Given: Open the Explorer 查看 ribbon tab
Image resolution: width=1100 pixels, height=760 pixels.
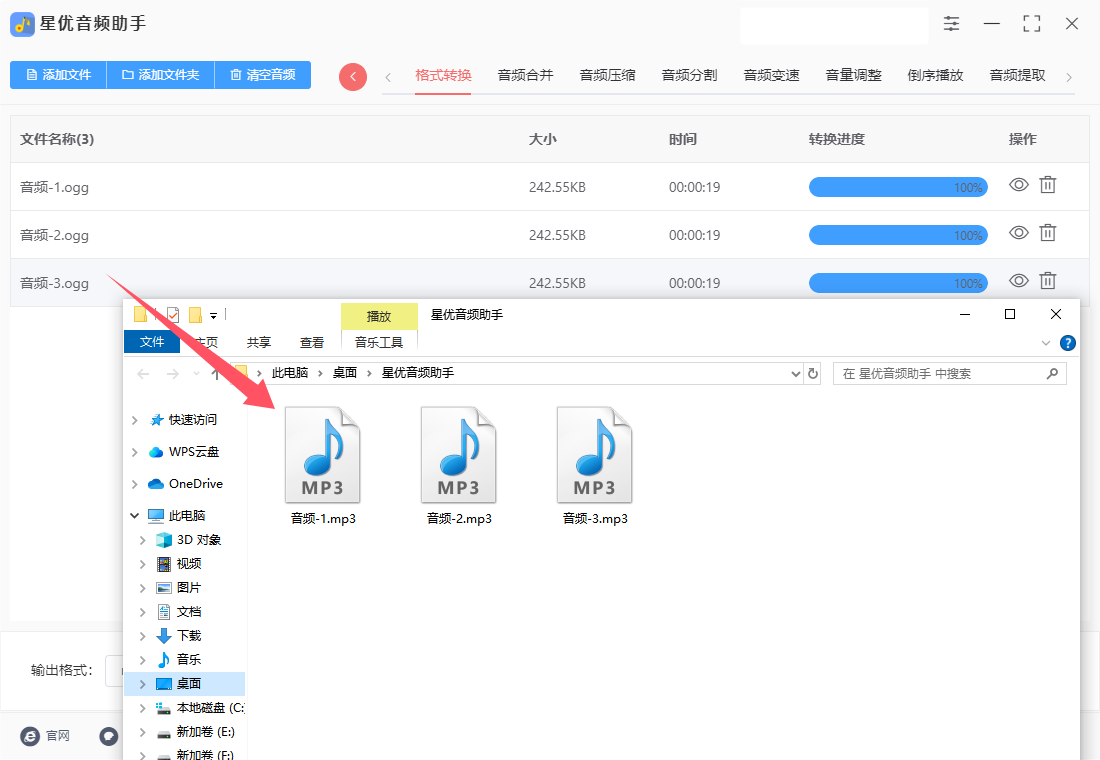Looking at the screenshot, I should coord(312,342).
